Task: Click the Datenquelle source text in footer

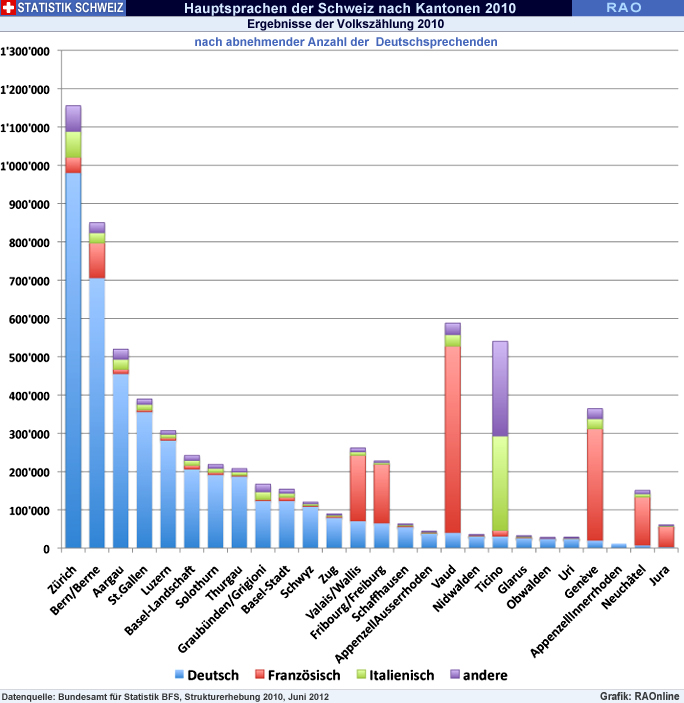Action: (x=165, y=695)
